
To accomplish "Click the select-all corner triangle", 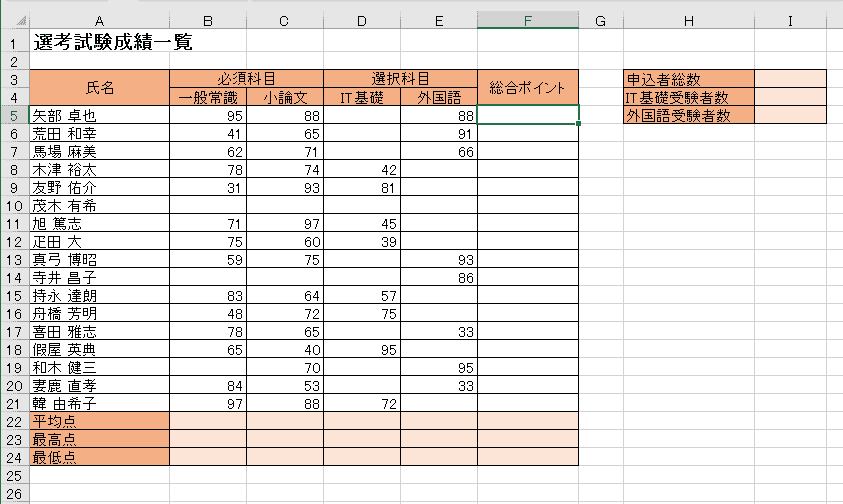I will coord(20,22).
